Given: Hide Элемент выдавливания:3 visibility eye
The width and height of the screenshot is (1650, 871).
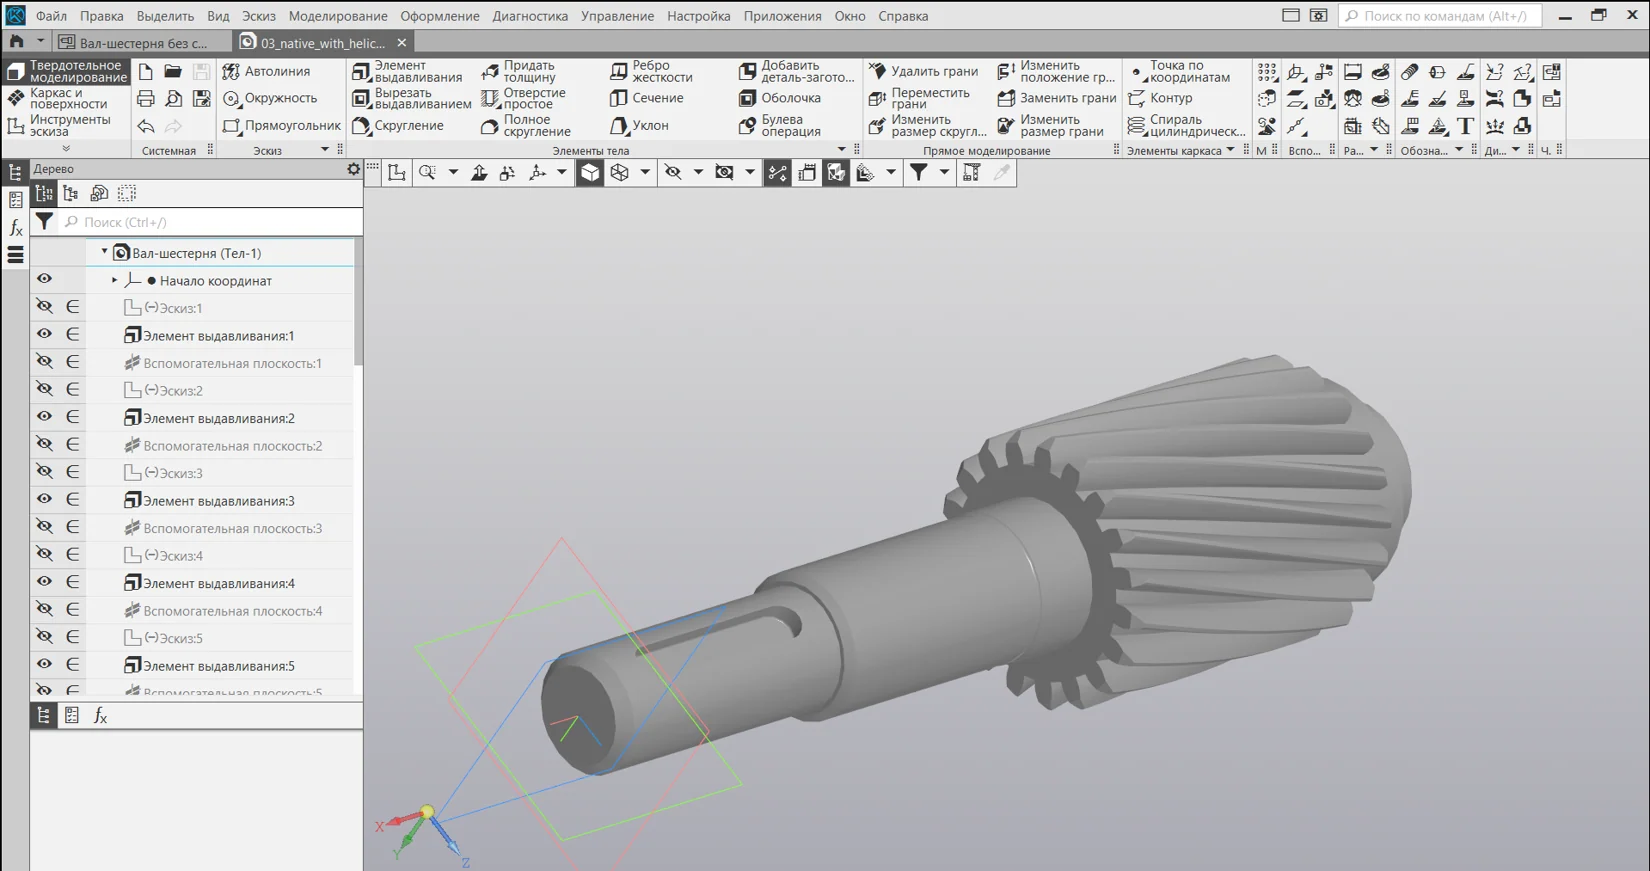Looking at the screenshot, I should click(x=44, y=499).
